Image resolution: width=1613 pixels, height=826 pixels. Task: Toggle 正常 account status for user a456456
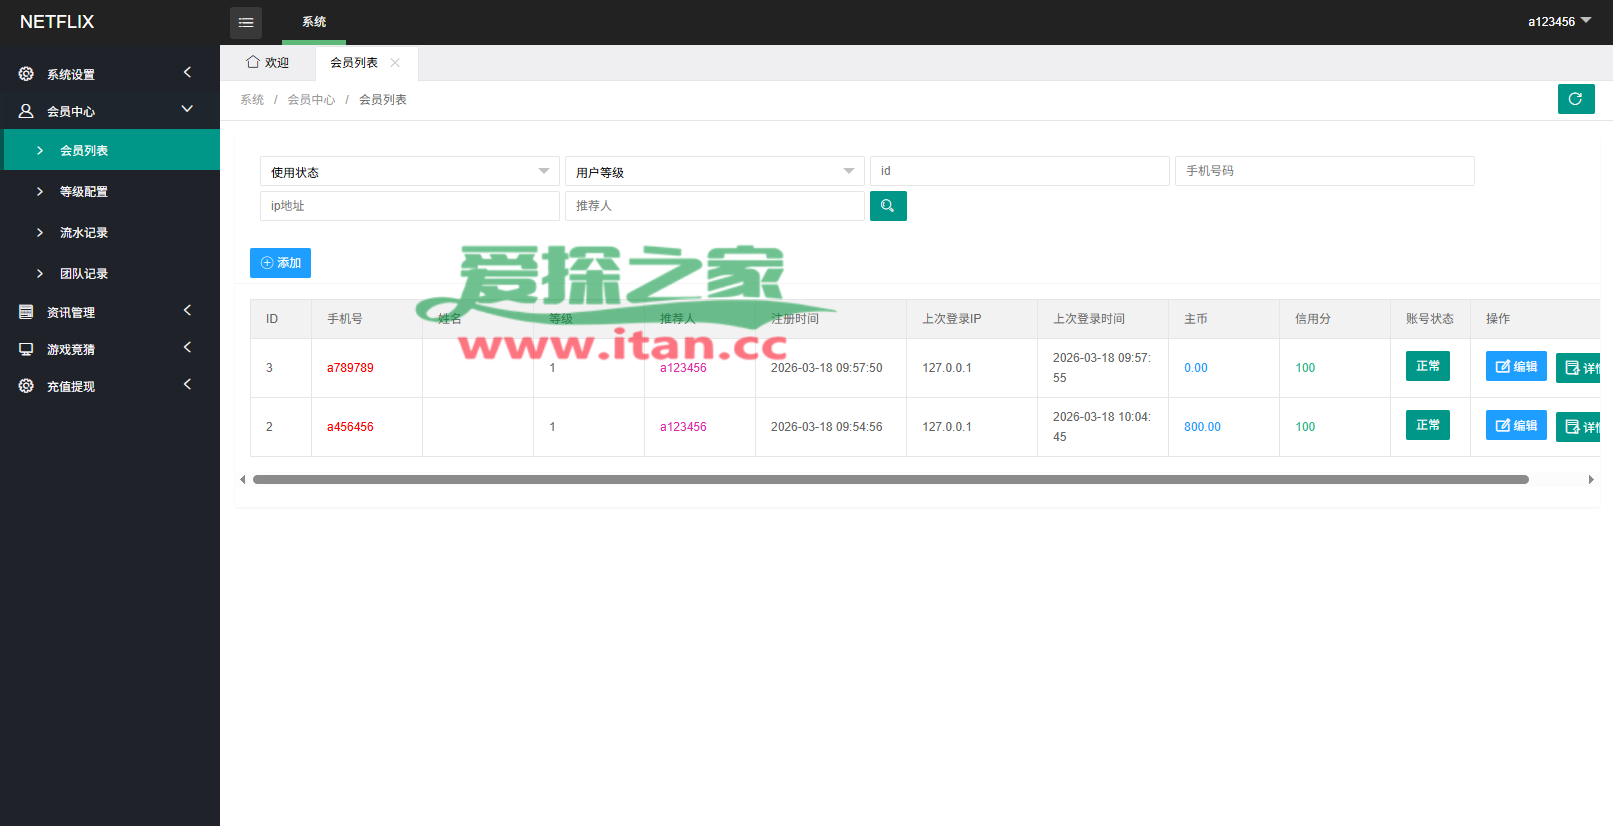1427,425
